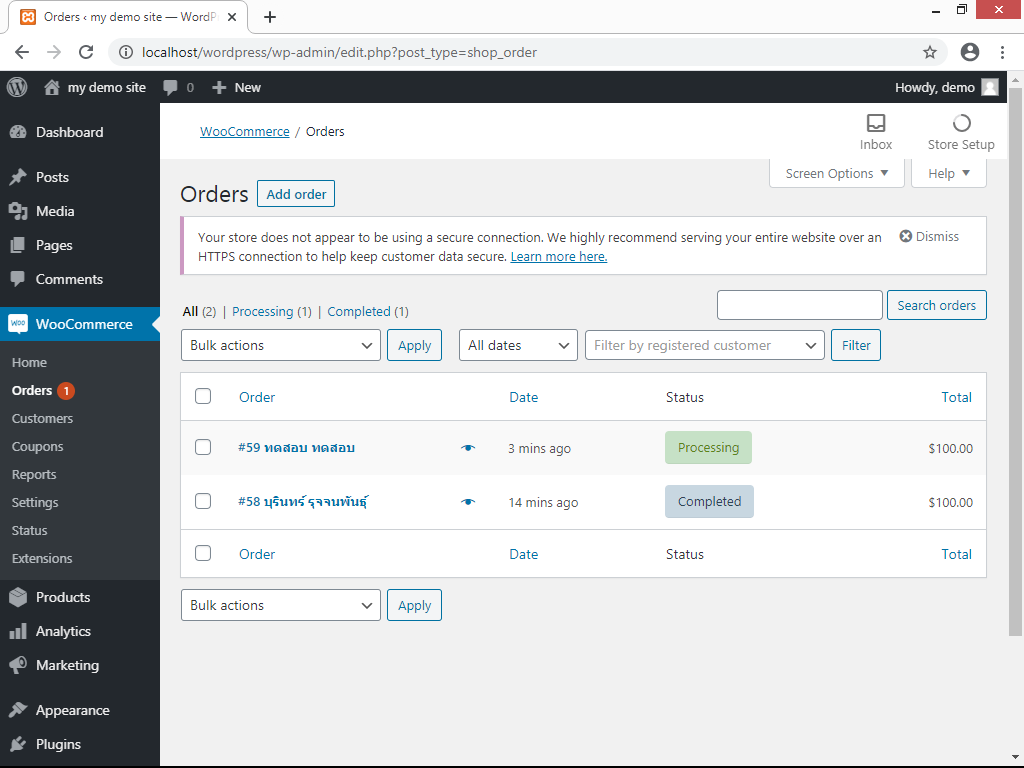Click the Add order button

296,194
